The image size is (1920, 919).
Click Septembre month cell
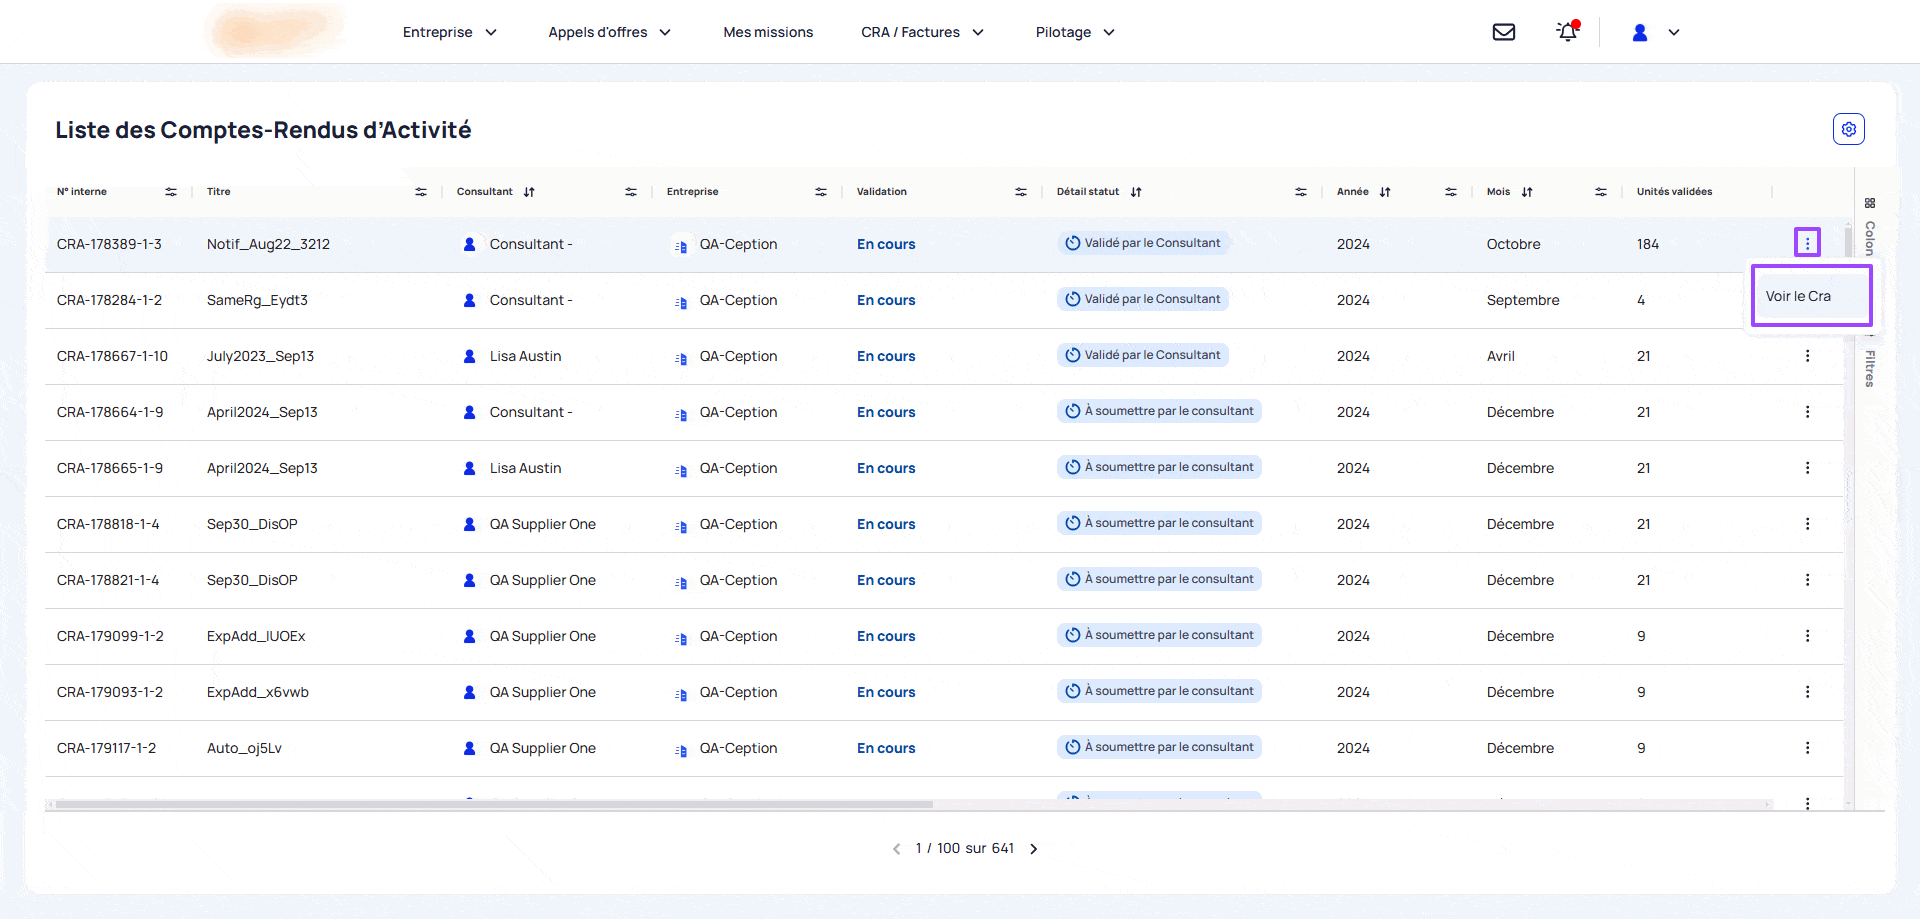click(1523, 300)
